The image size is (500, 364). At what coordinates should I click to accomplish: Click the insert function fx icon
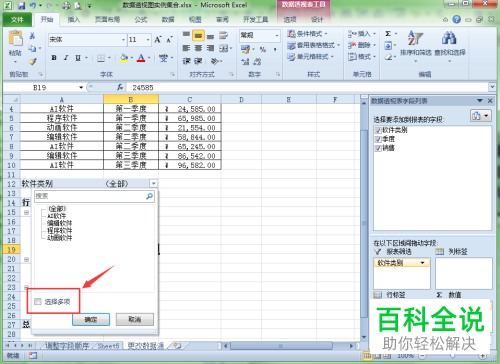tap(120, 87)
